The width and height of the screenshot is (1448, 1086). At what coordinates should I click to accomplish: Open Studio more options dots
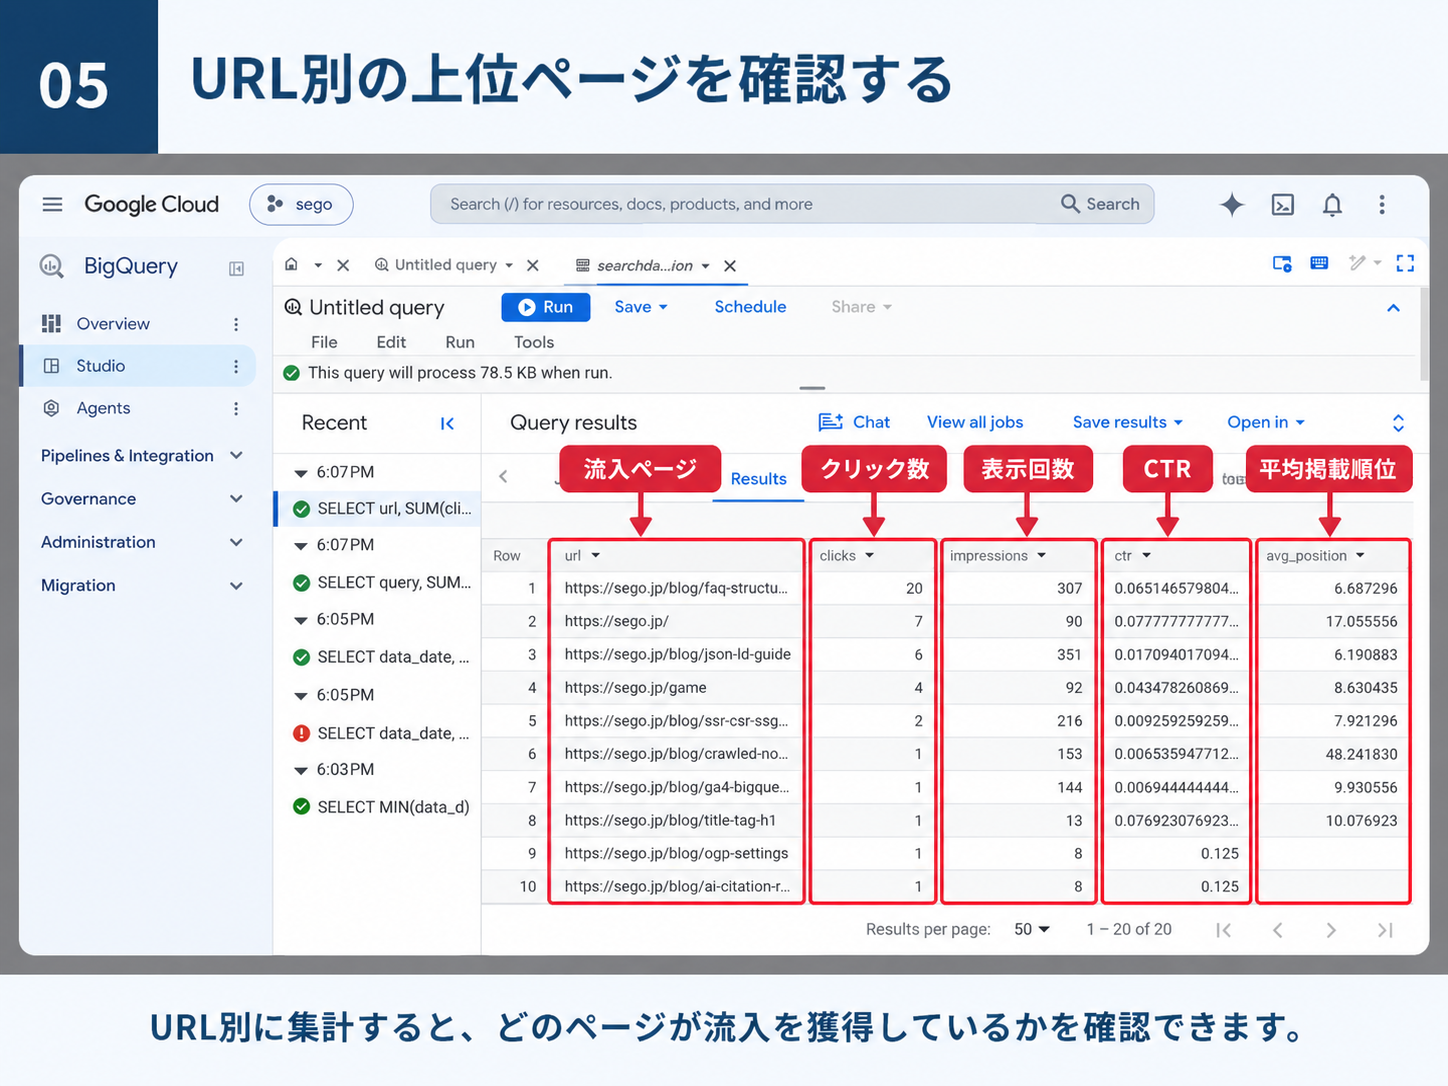point(236,366)
